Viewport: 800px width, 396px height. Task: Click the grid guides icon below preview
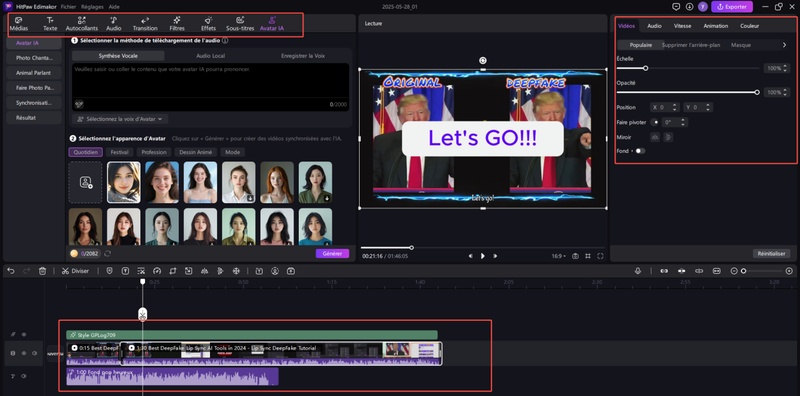(588, 256)
